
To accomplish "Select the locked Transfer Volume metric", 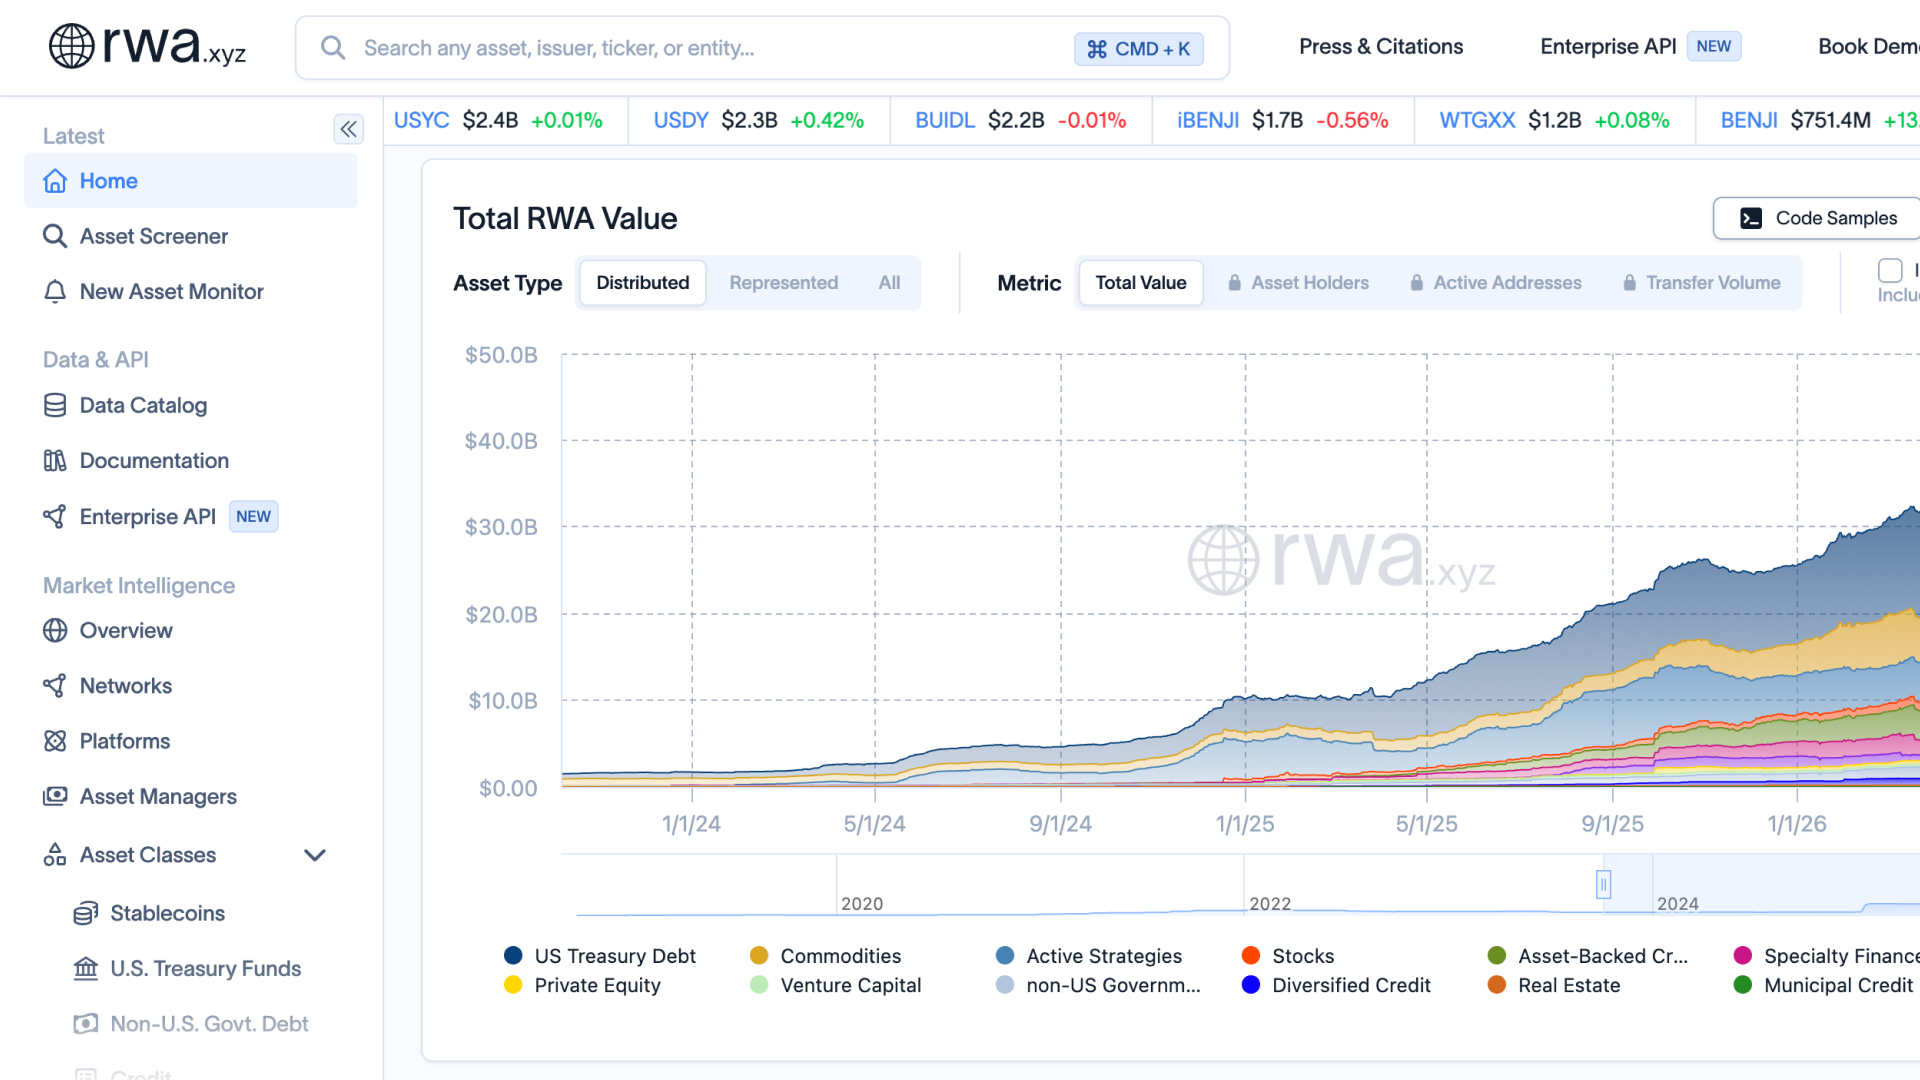I will pyautogui.click(x=1702, y=283).
